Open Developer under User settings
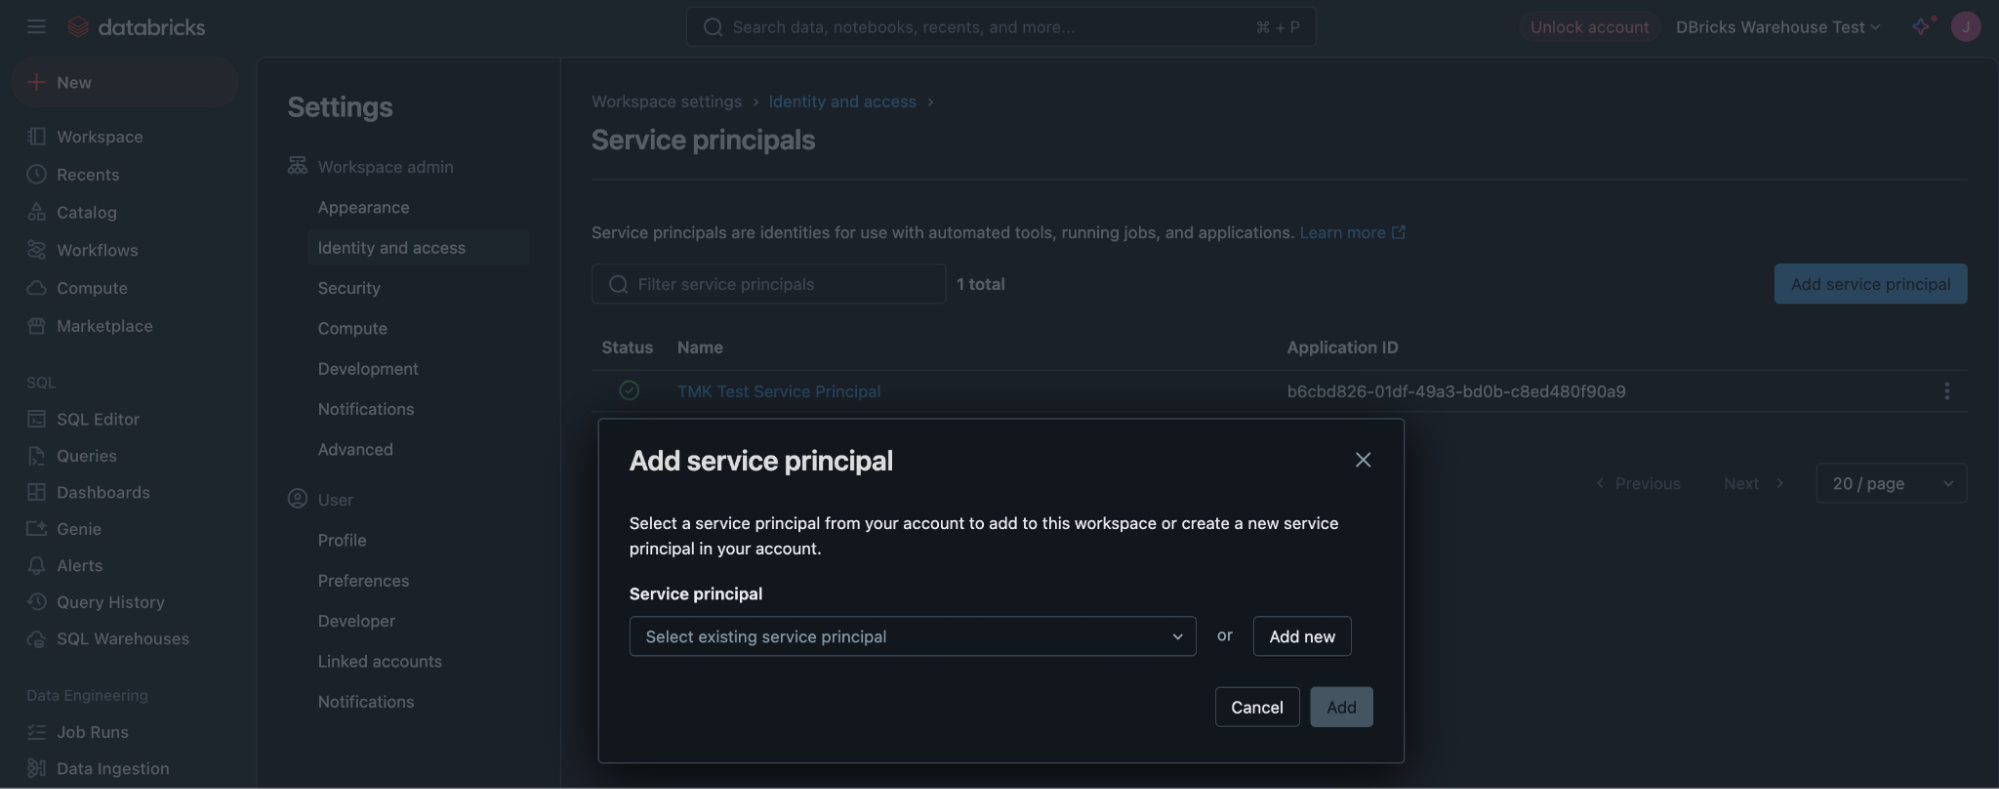 click(356, 621)
